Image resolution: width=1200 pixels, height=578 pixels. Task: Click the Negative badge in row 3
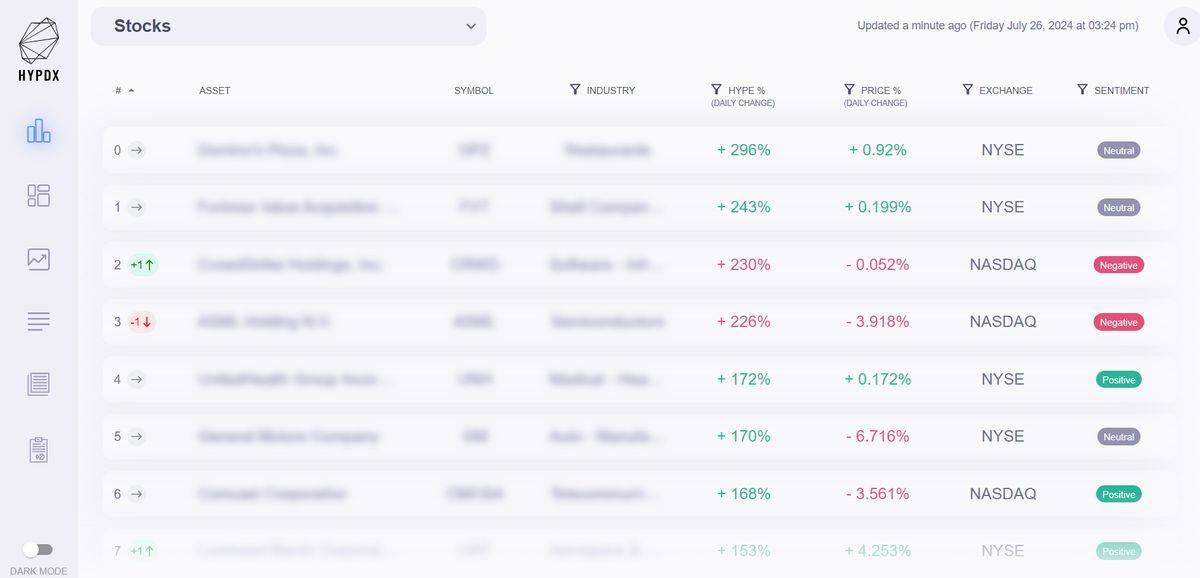pos(1119,322)
